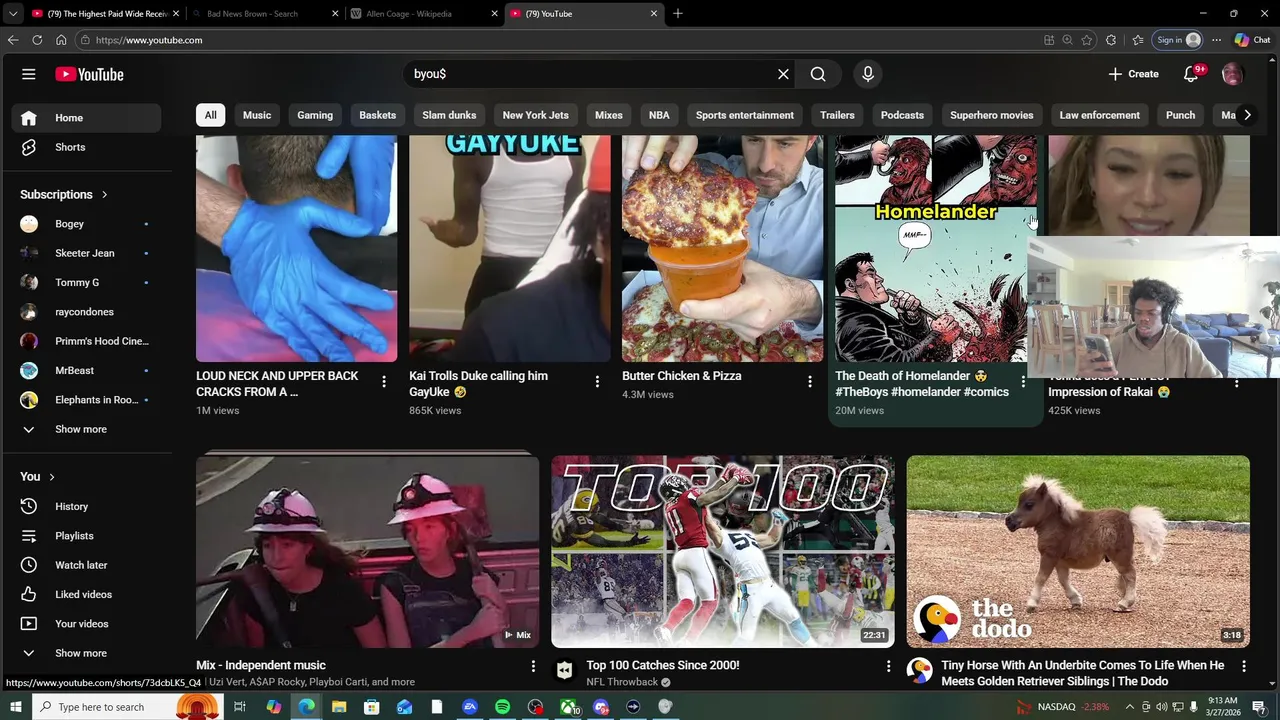Screen dimensions: 1280x720
Task: Click the YouTube search input field
Action: [590, 74]
